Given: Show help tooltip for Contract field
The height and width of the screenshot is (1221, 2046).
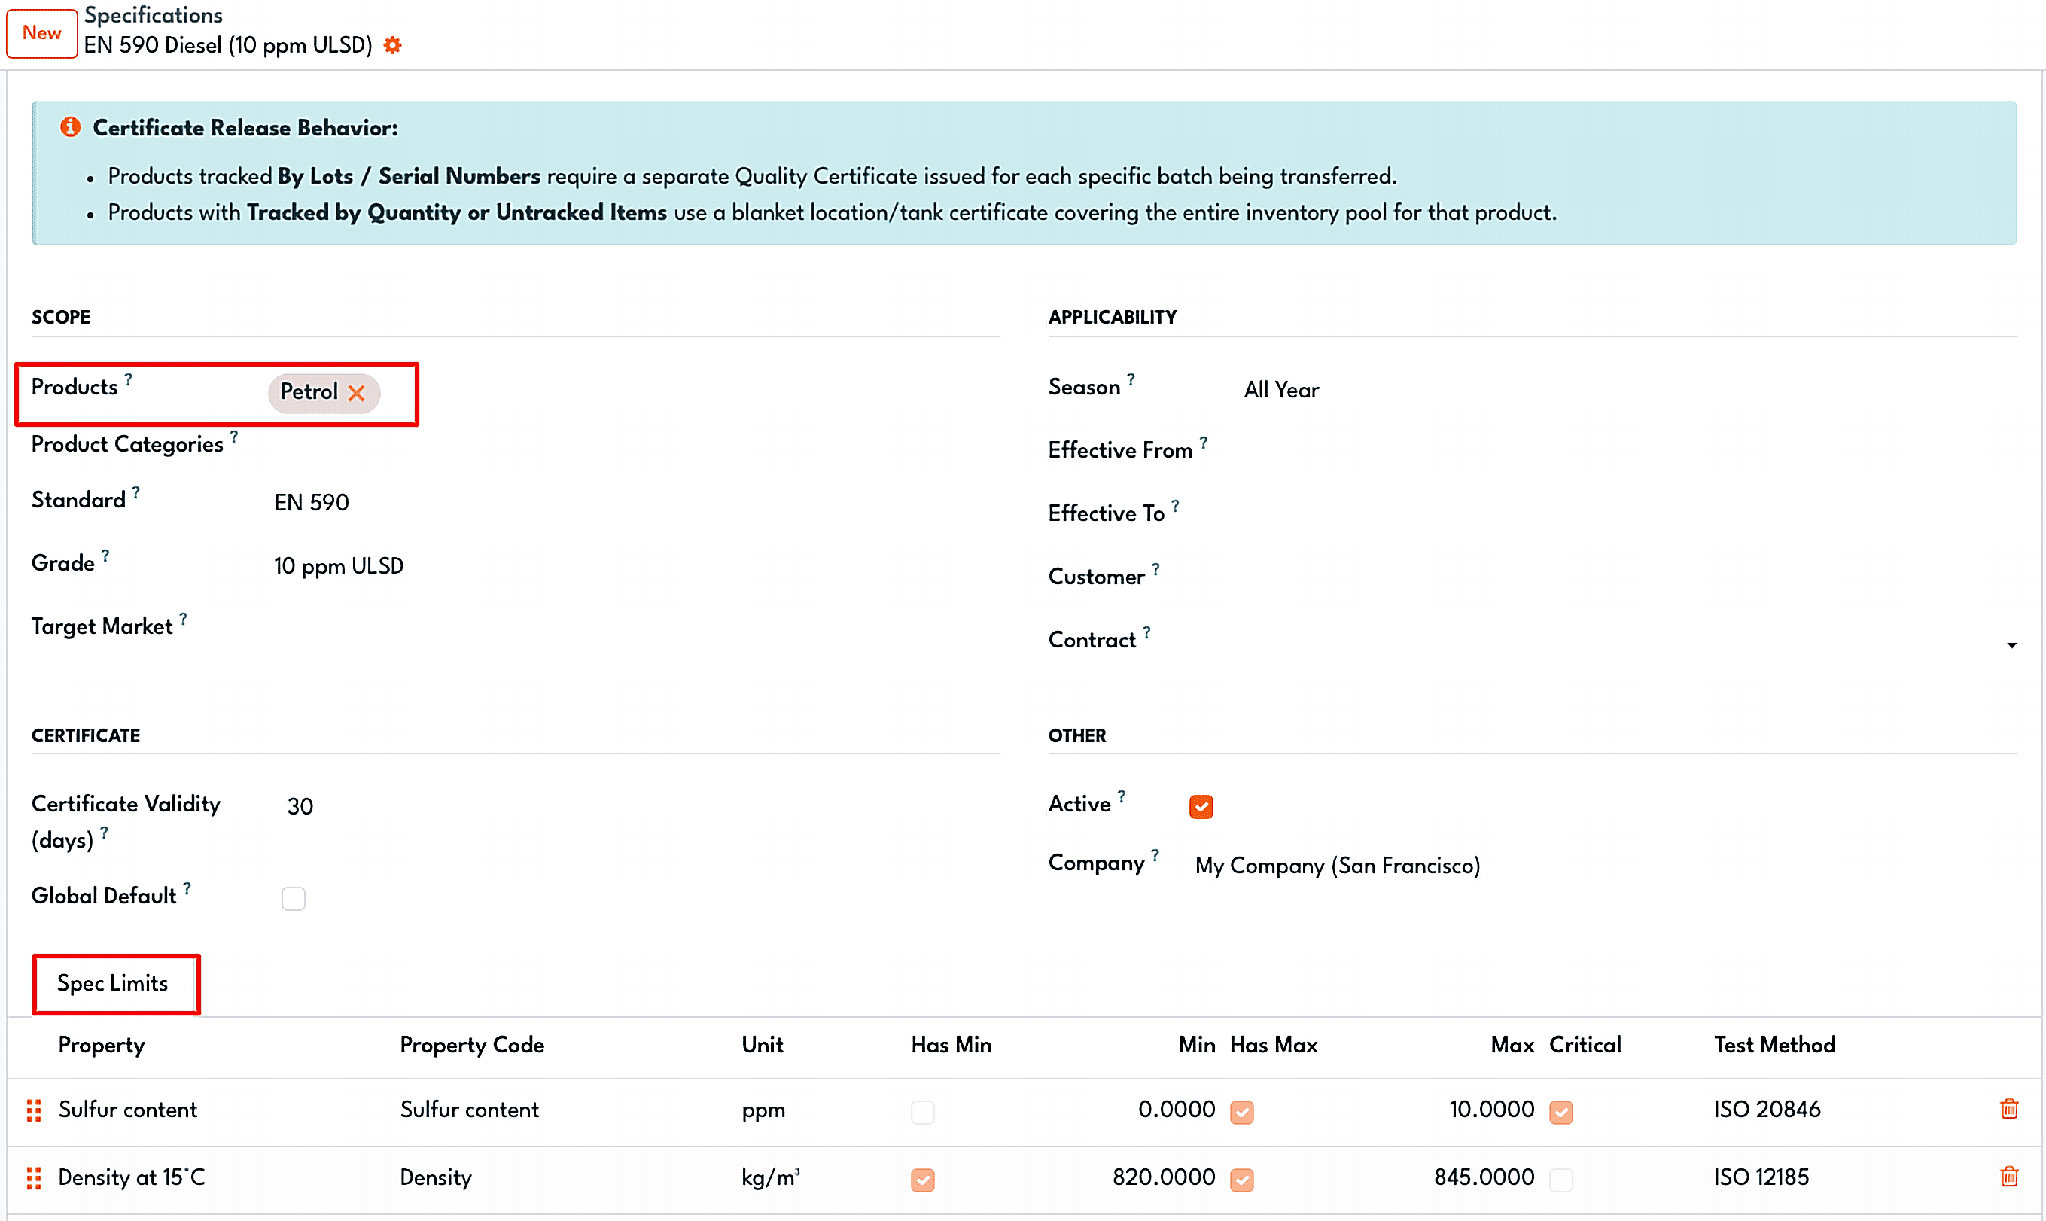Looking at the screenshot, I should [x=1147, y=632].
